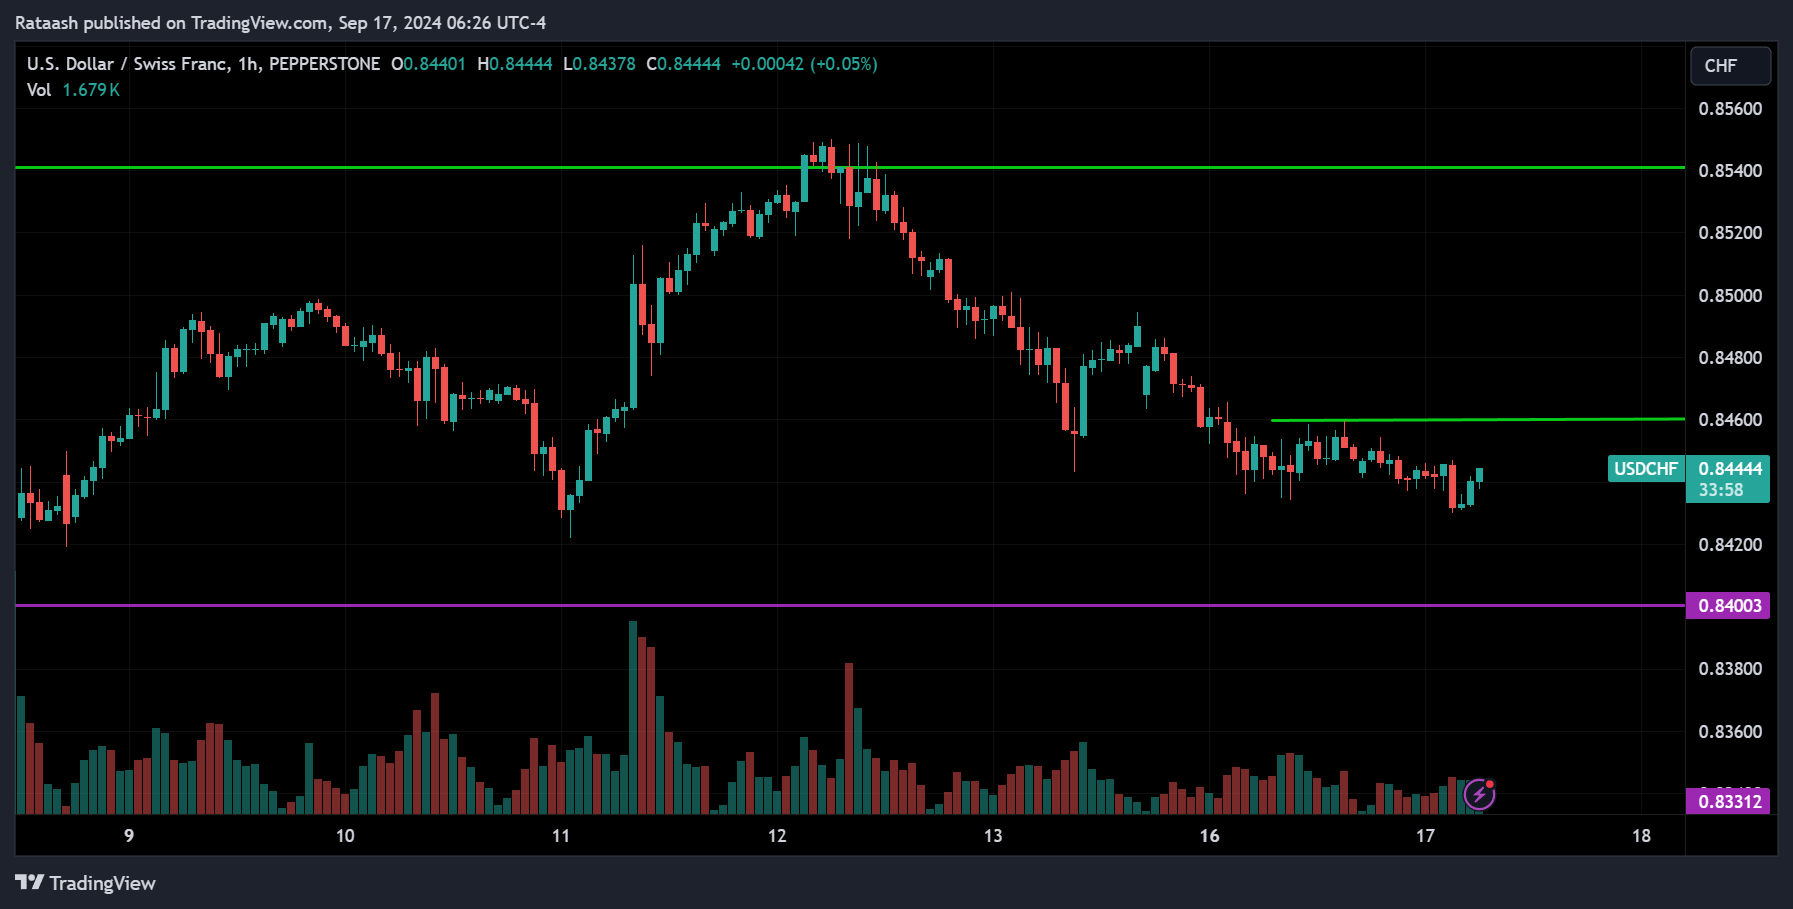Click date label 11 on the time axis
Screen dimensions: 1793x909
[561, 836]
